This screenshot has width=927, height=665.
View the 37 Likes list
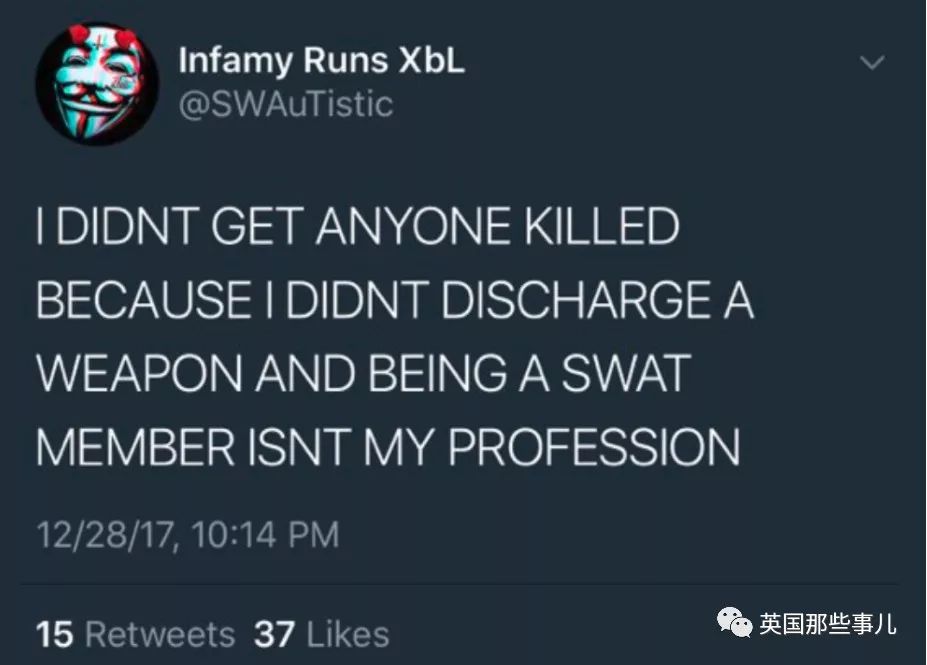point(322,635)
